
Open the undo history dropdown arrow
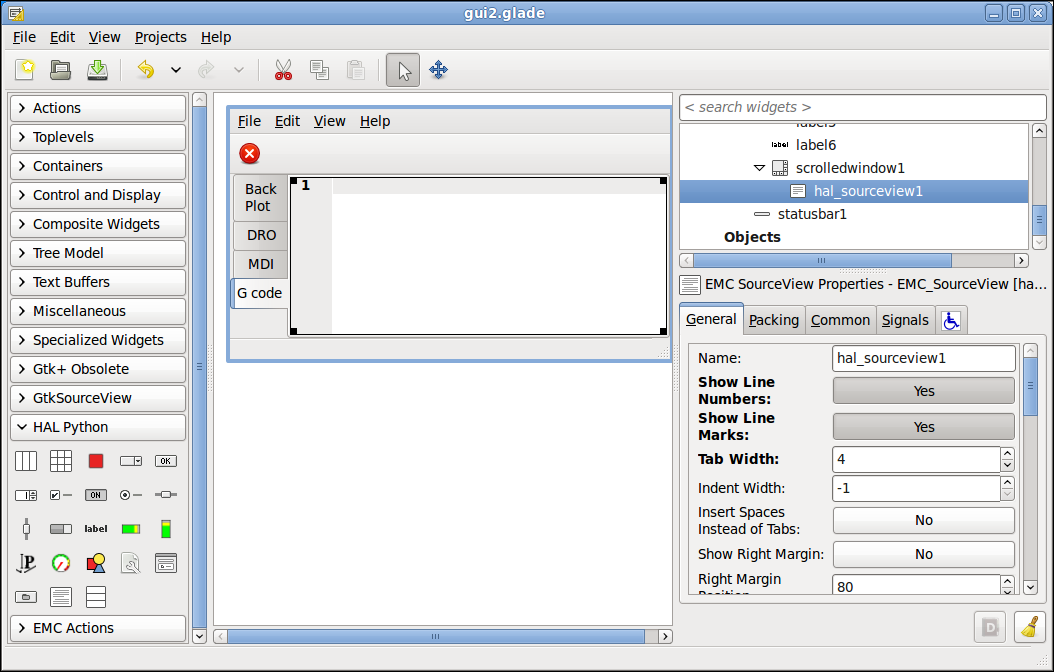[175, 70]
